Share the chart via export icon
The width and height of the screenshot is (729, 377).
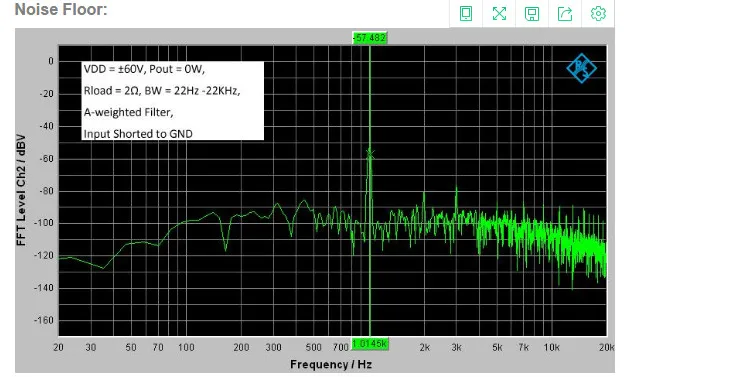pyautogui.click(x=565, y=13)
